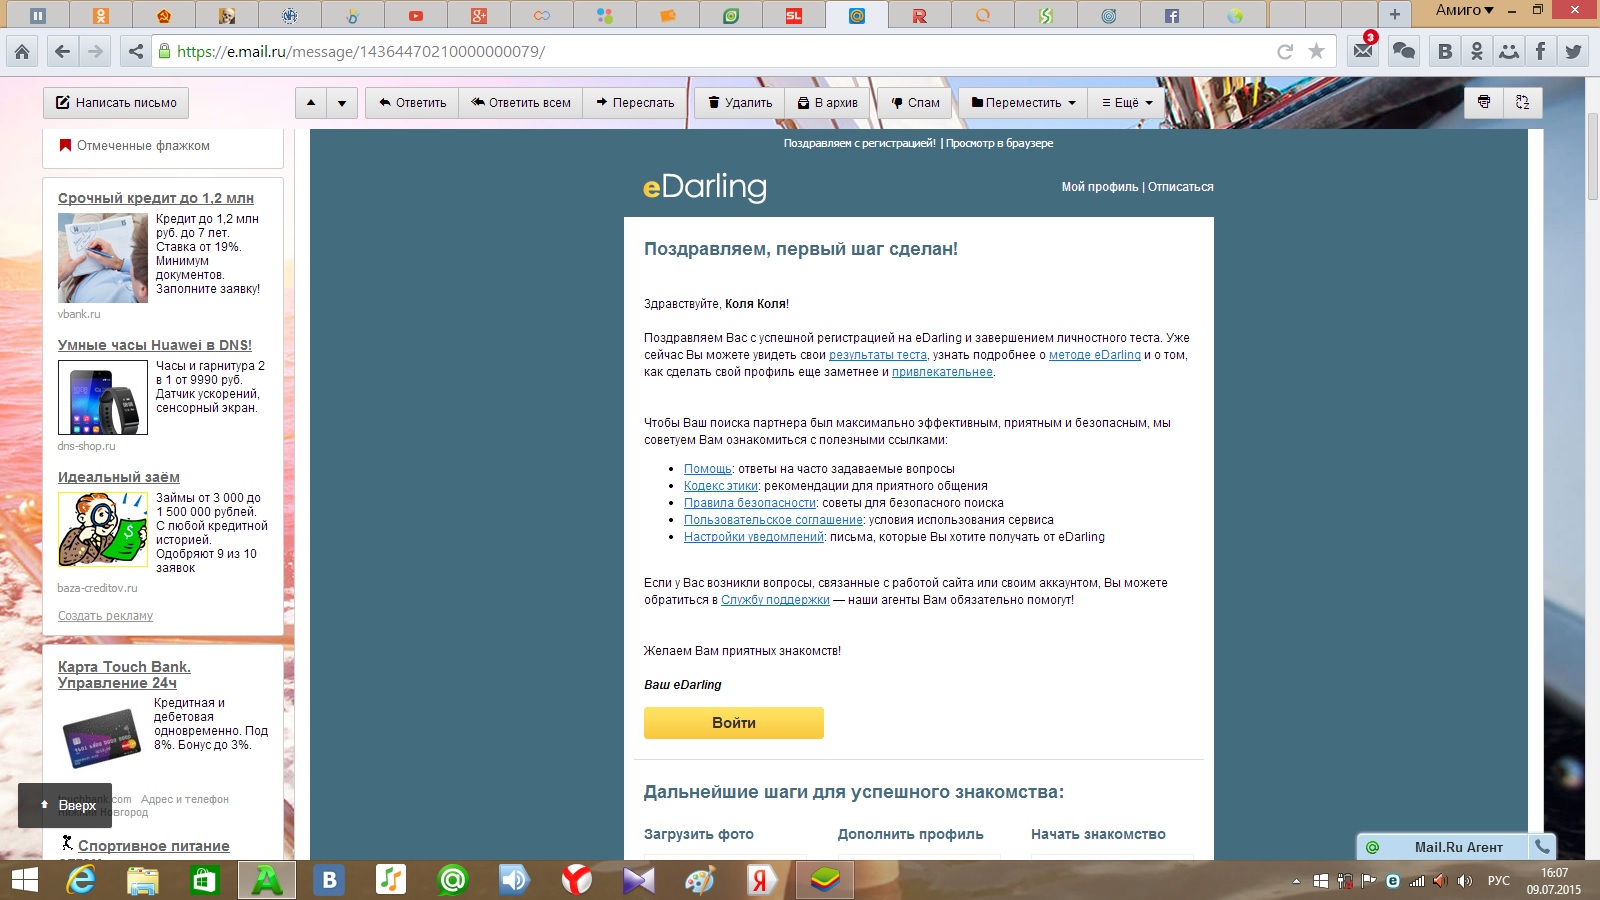Open the Службу поддержки link
The image size is (1600, 900).
pos(775,600)
